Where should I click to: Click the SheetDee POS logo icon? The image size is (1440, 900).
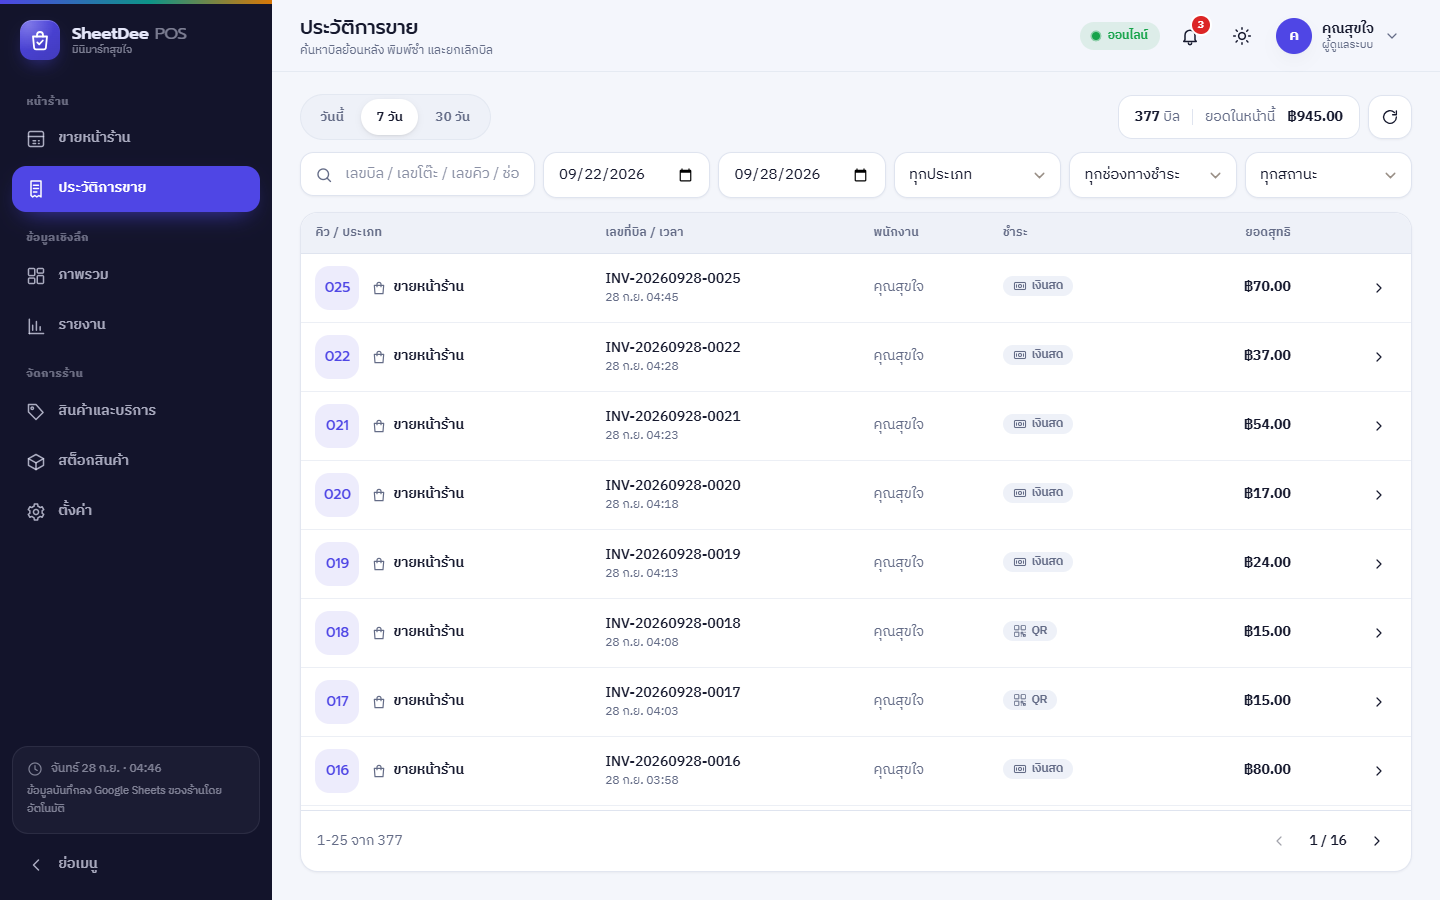point(40,40)
